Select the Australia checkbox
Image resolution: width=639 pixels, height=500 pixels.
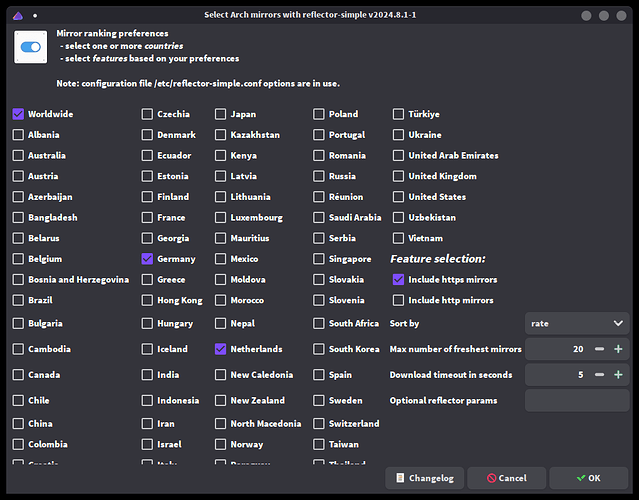tap(18, 156)
